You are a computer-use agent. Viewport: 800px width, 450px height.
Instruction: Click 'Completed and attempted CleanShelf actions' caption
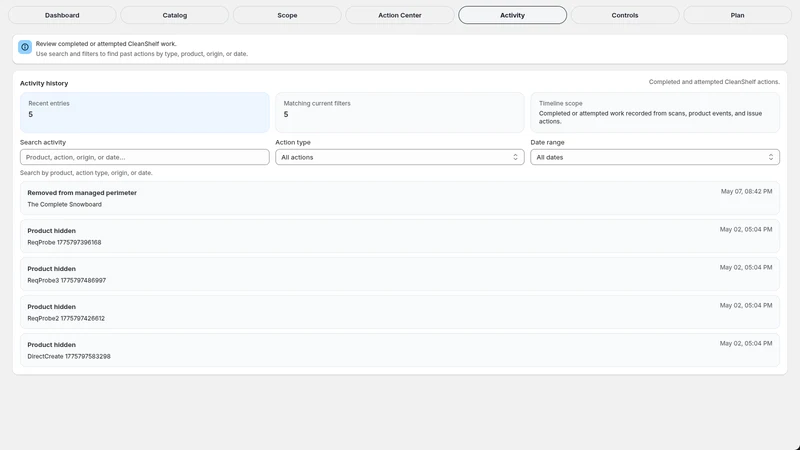[714, 82]
